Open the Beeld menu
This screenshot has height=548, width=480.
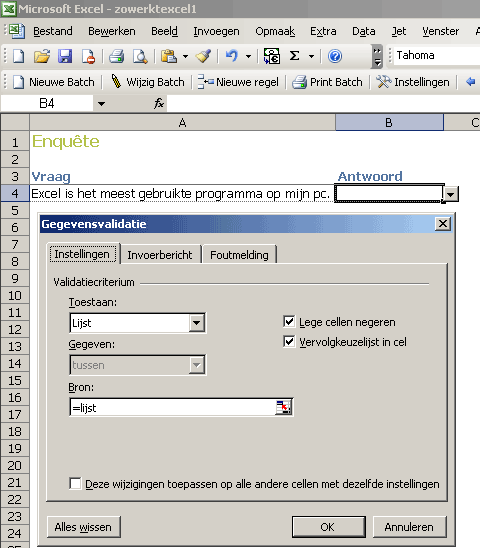164,31
